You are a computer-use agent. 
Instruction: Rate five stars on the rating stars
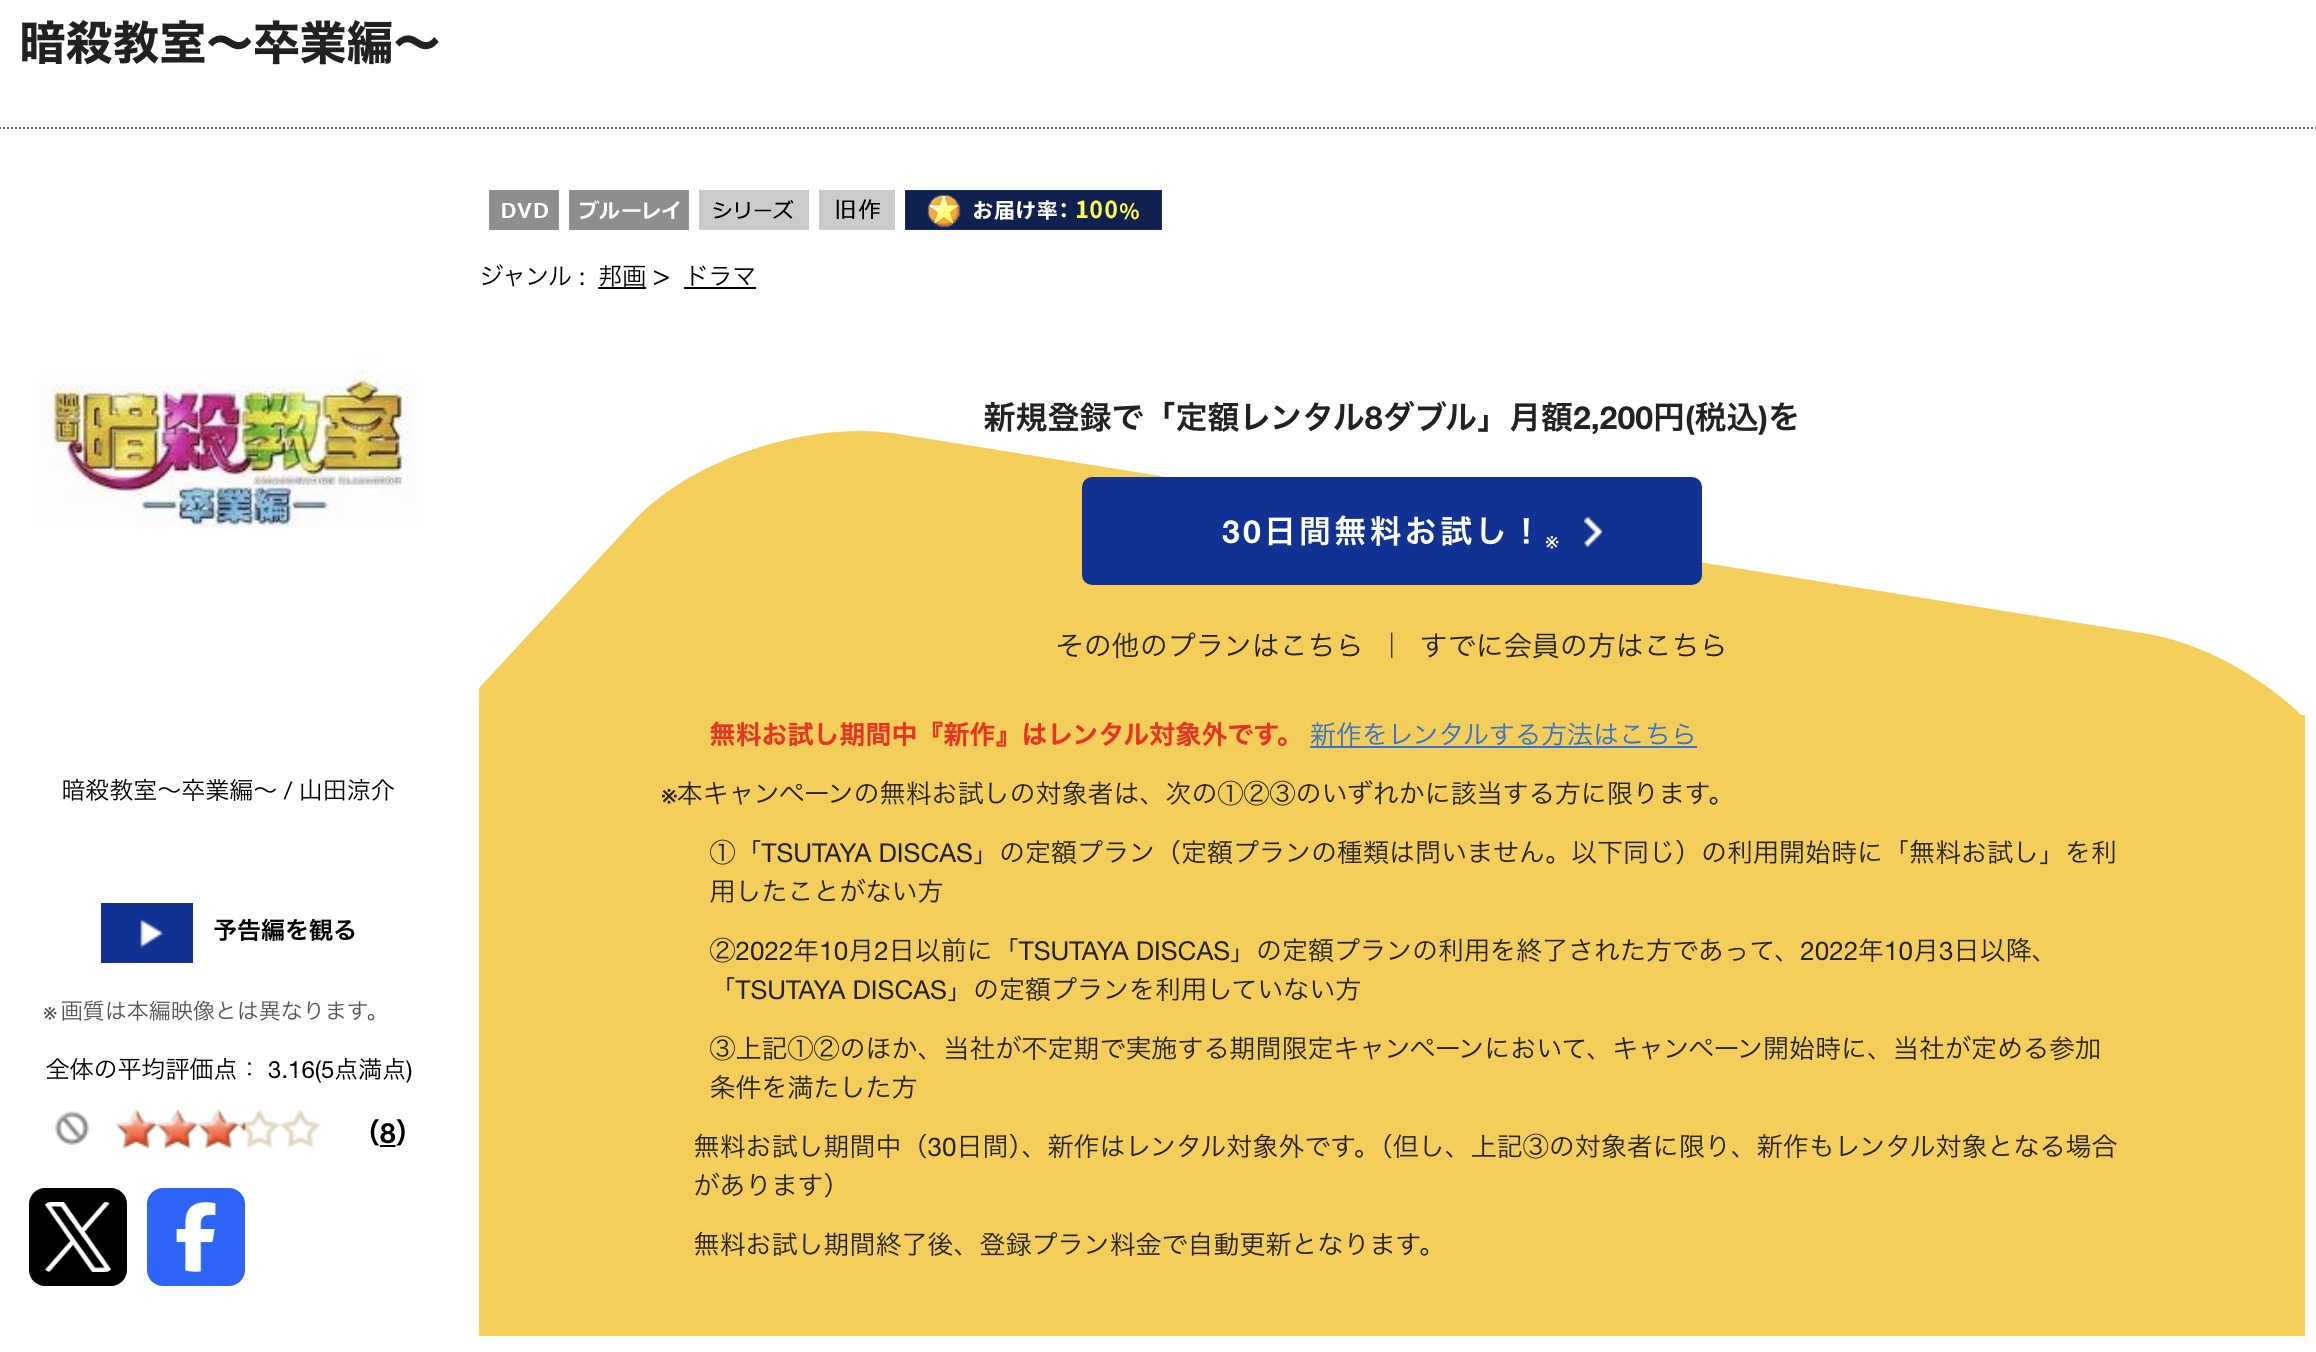(x=300, y=1131)
